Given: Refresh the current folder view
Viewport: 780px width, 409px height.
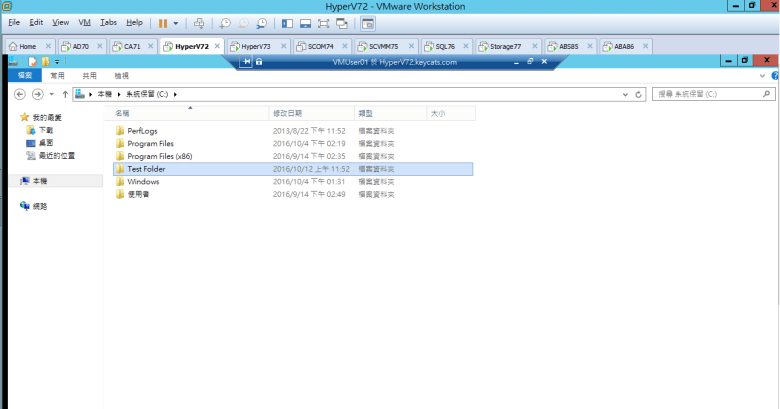Looking at the screenshot, I should click(639, 94).
